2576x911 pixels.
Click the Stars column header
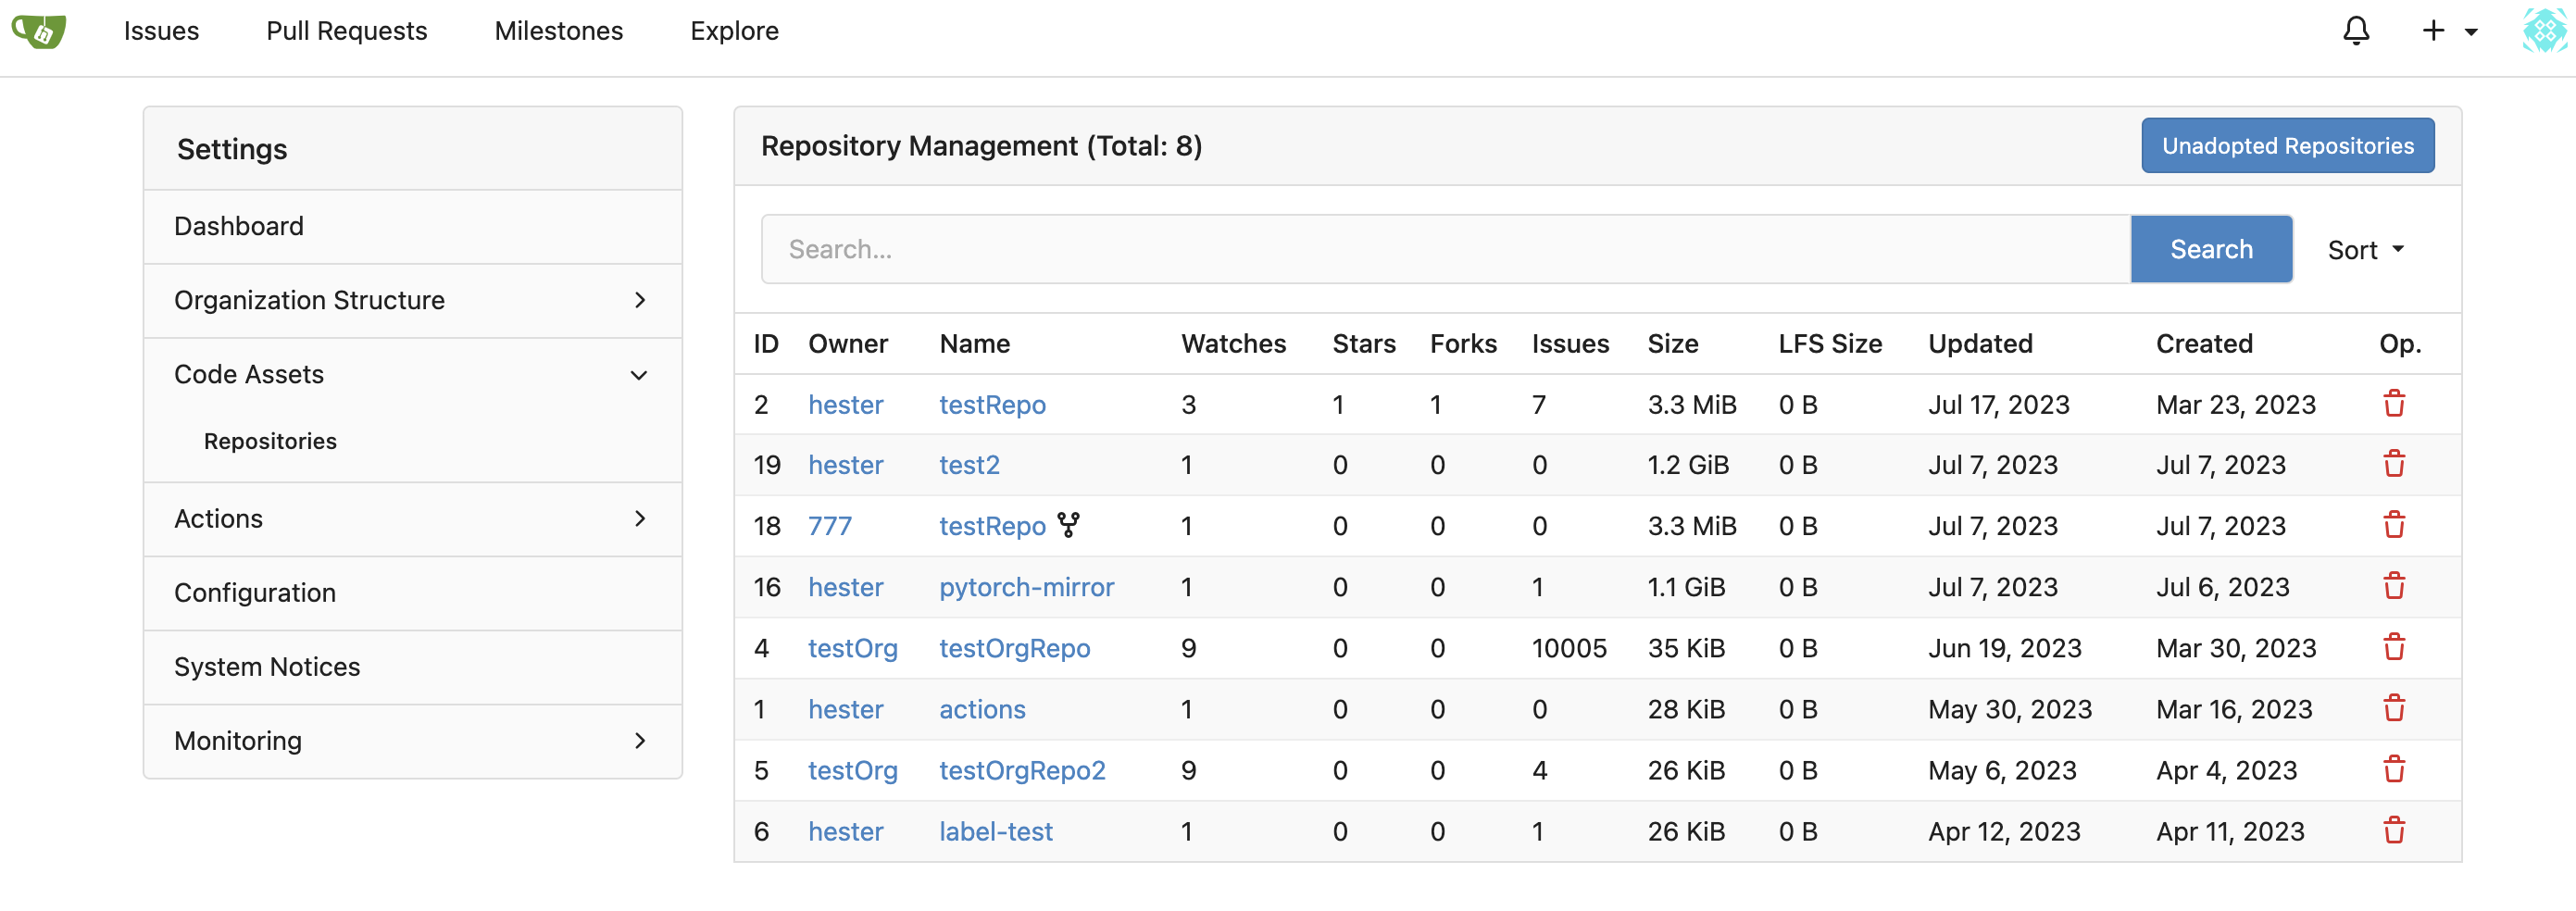pos(1363,344)
